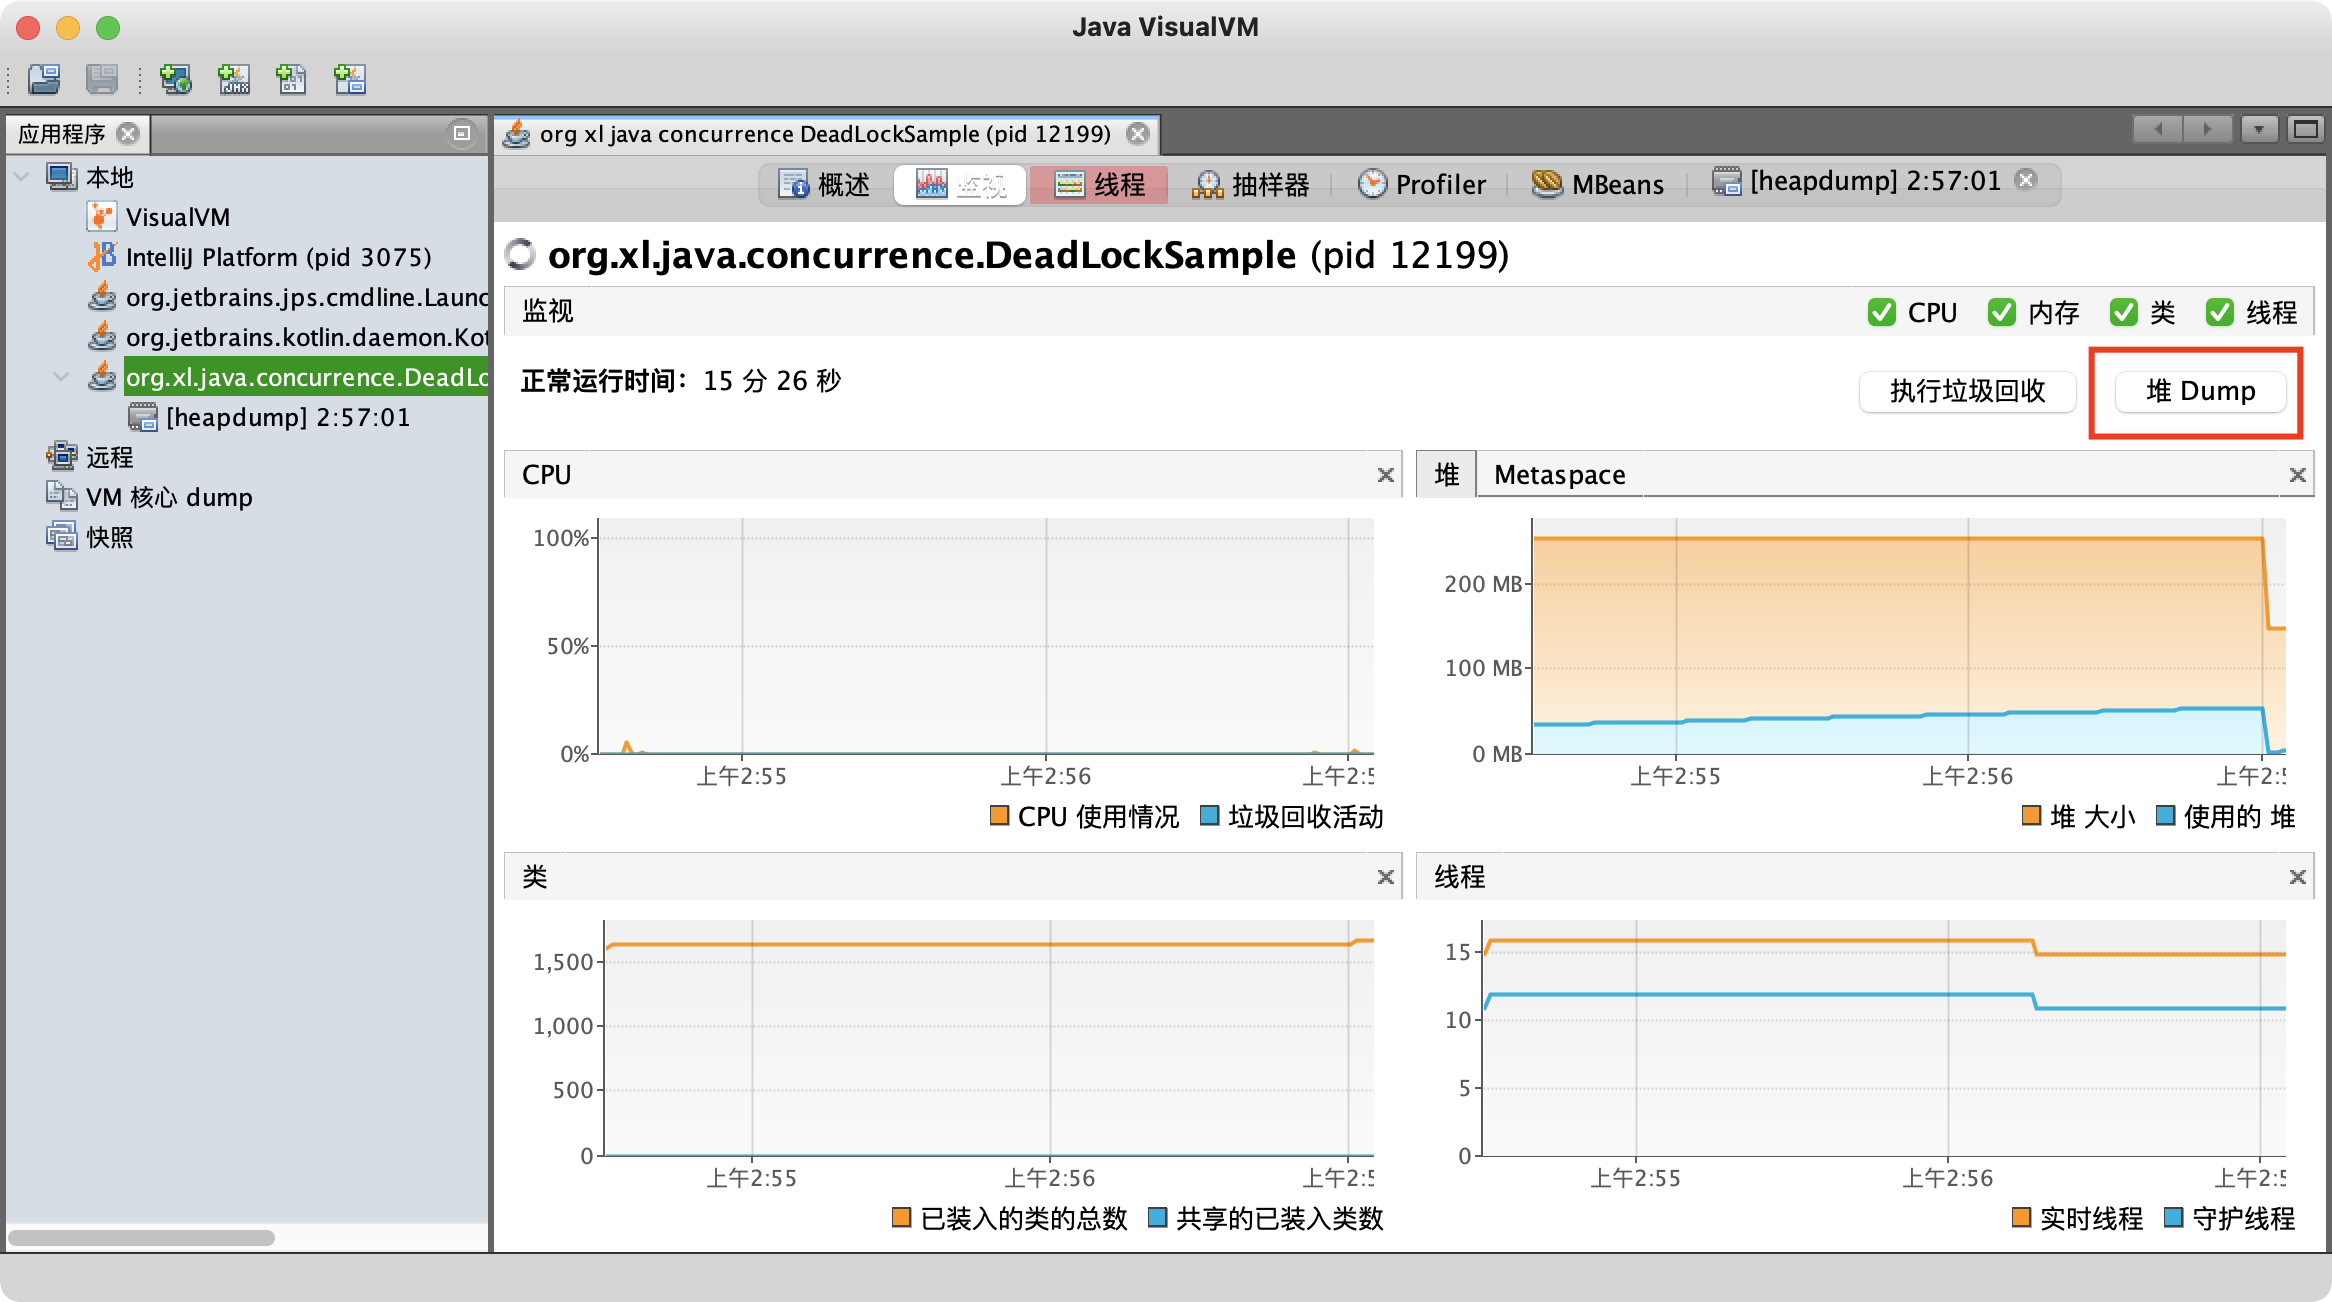Switch to the highlighted 线程 tab
Image resolution: width=2332 pixels, height=1302 pixels.
pos(1099,184)
